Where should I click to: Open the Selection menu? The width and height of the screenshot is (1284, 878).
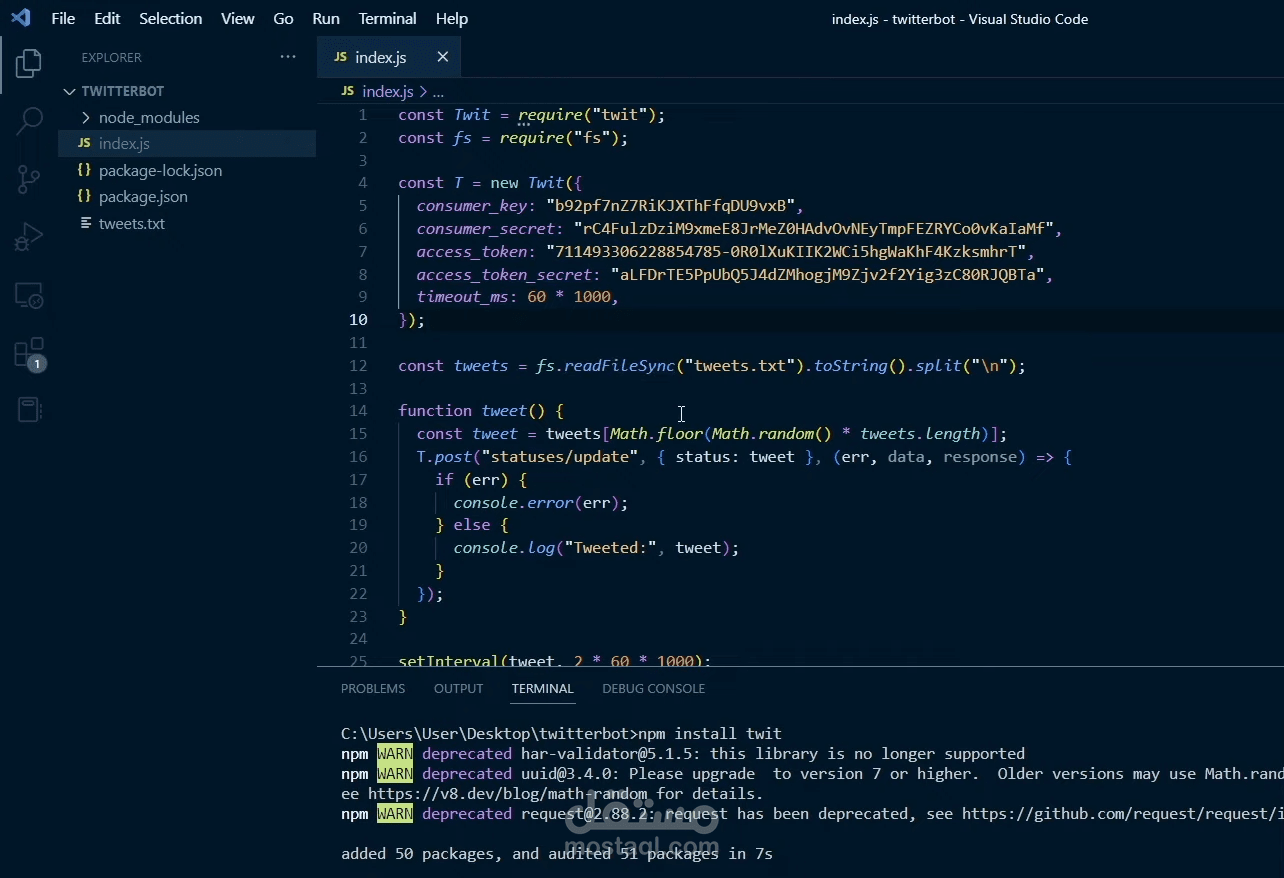click(170, 18)
